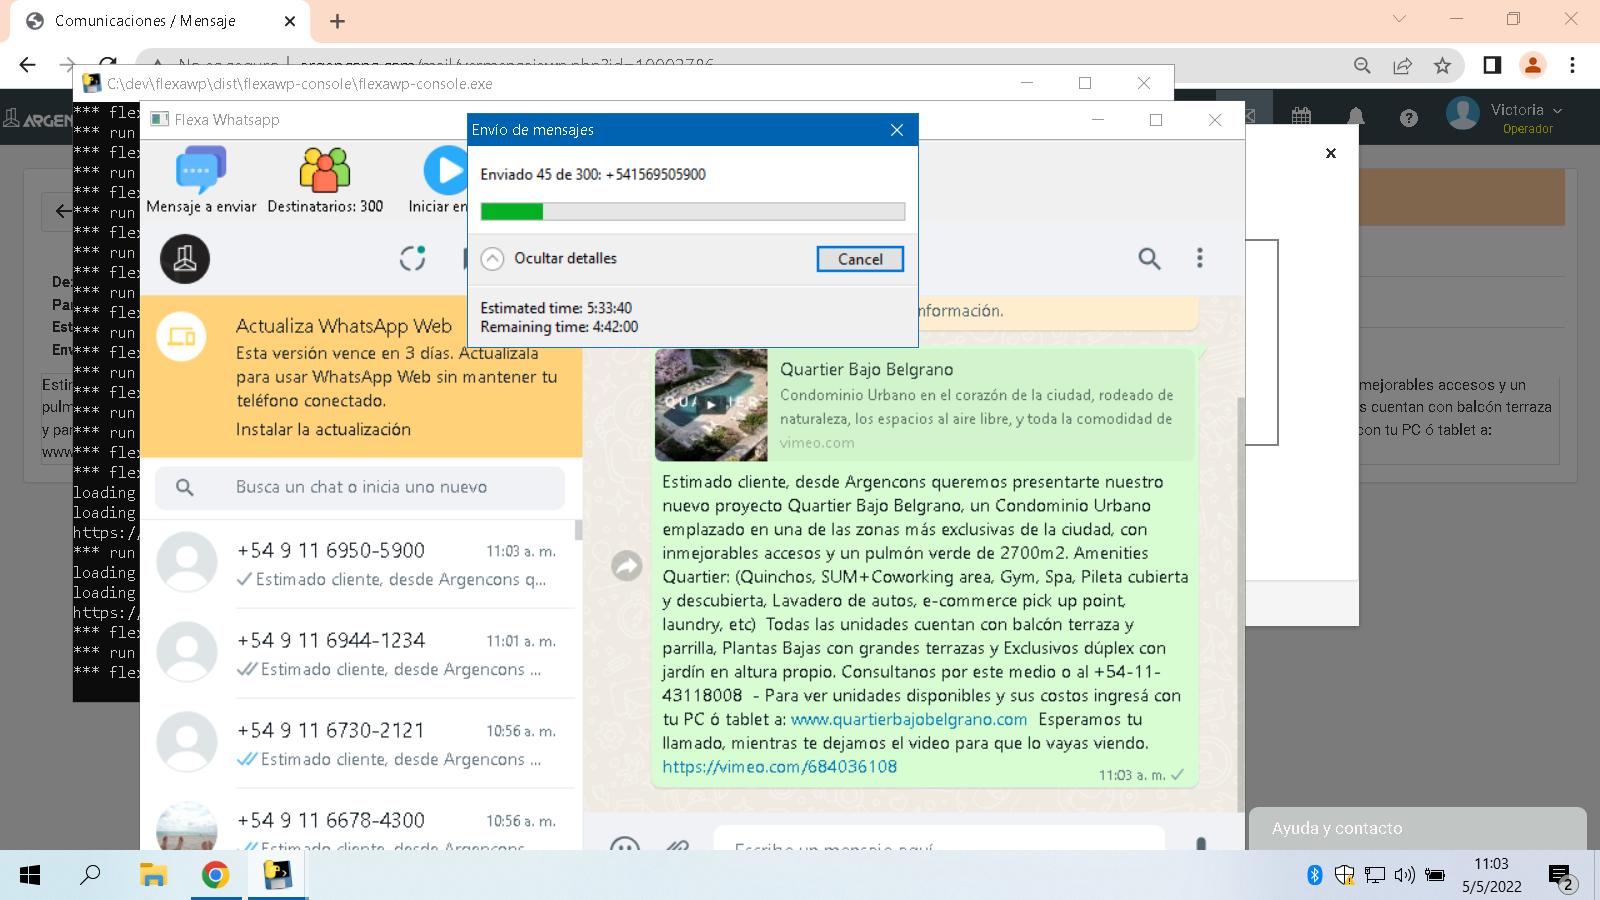Play Quartier Bajo Belgrano video thumbnail
Viewport: 1600px width, 900px height.
point(711,405)
